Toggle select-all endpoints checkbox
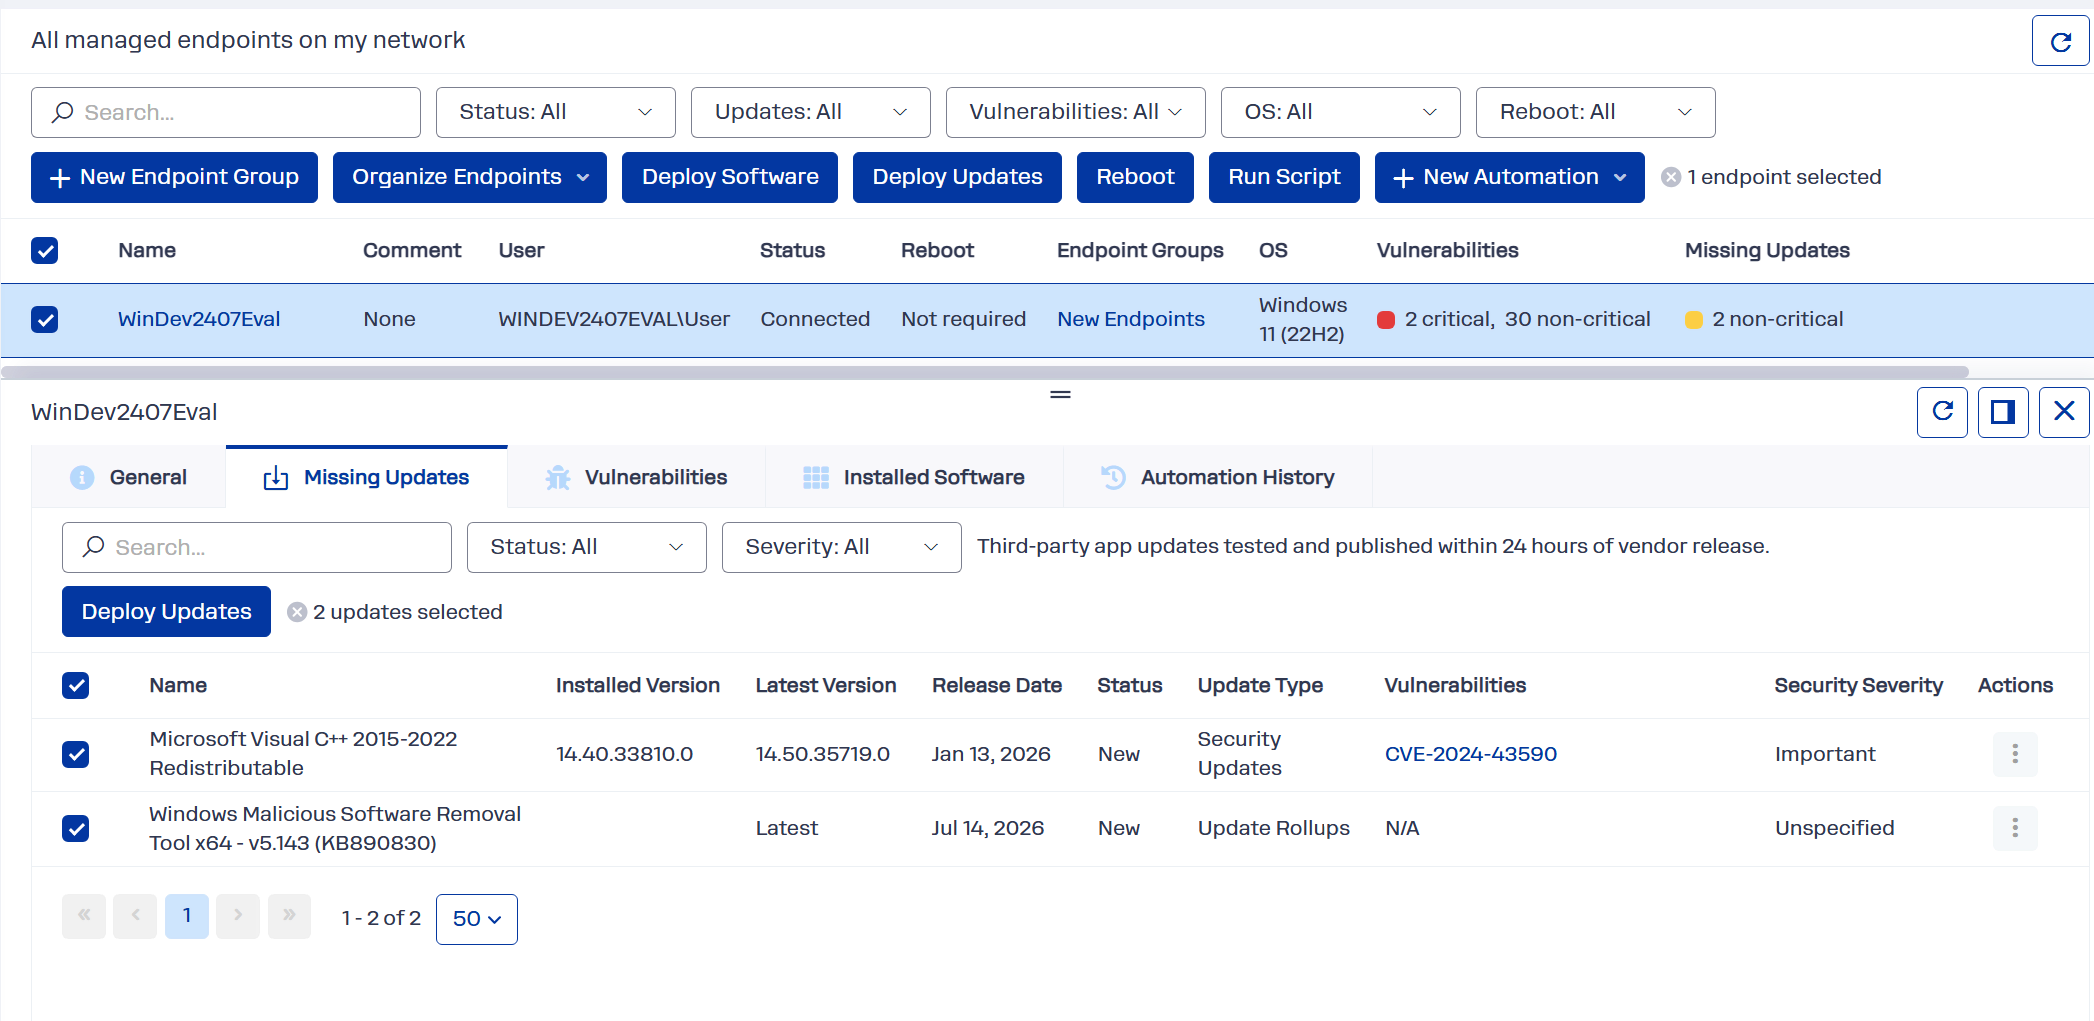This screenshot has height=1021, width=2094. [45, 250]
